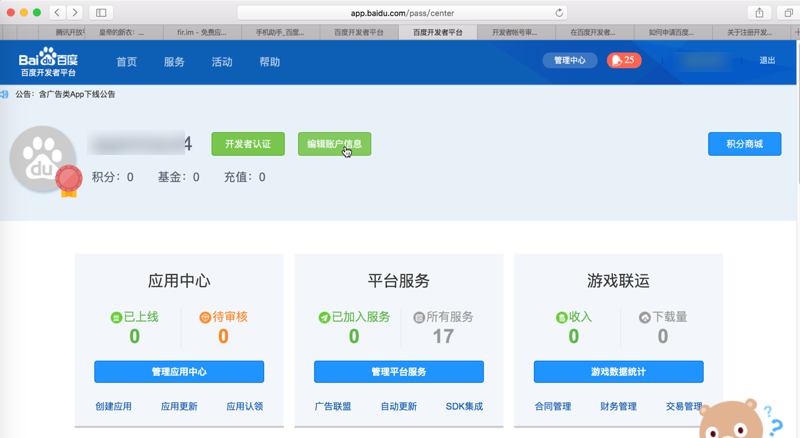The width and height of the screenshot is (800, 438).
Task: Click the 游戏联运 card heading
Action: [x=618, y=281]
